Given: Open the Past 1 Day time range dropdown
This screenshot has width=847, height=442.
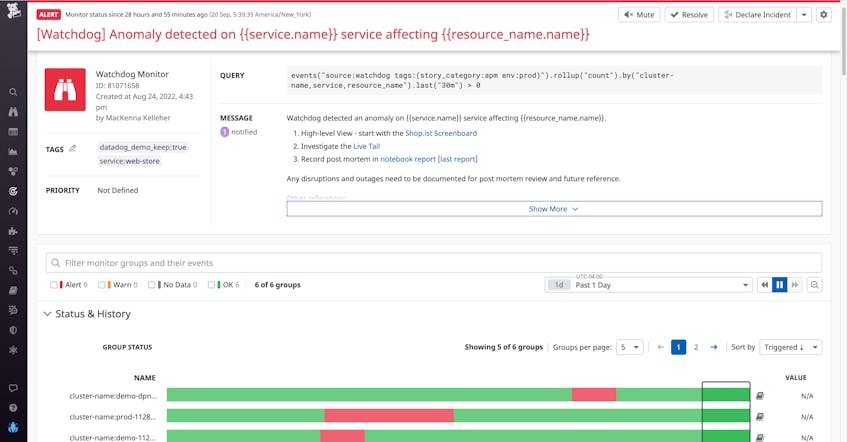Looking at the screenshot, I should pyautogui.click(x=648, y=285).
